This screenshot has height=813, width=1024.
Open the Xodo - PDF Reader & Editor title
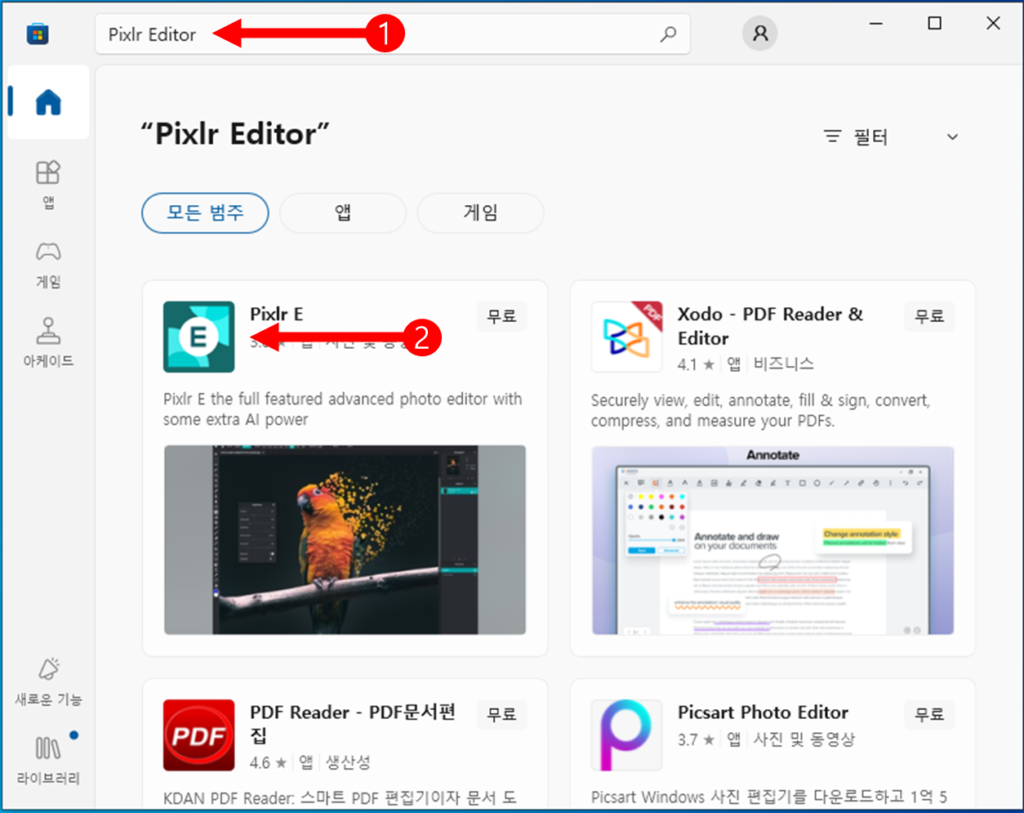[770, 326]
